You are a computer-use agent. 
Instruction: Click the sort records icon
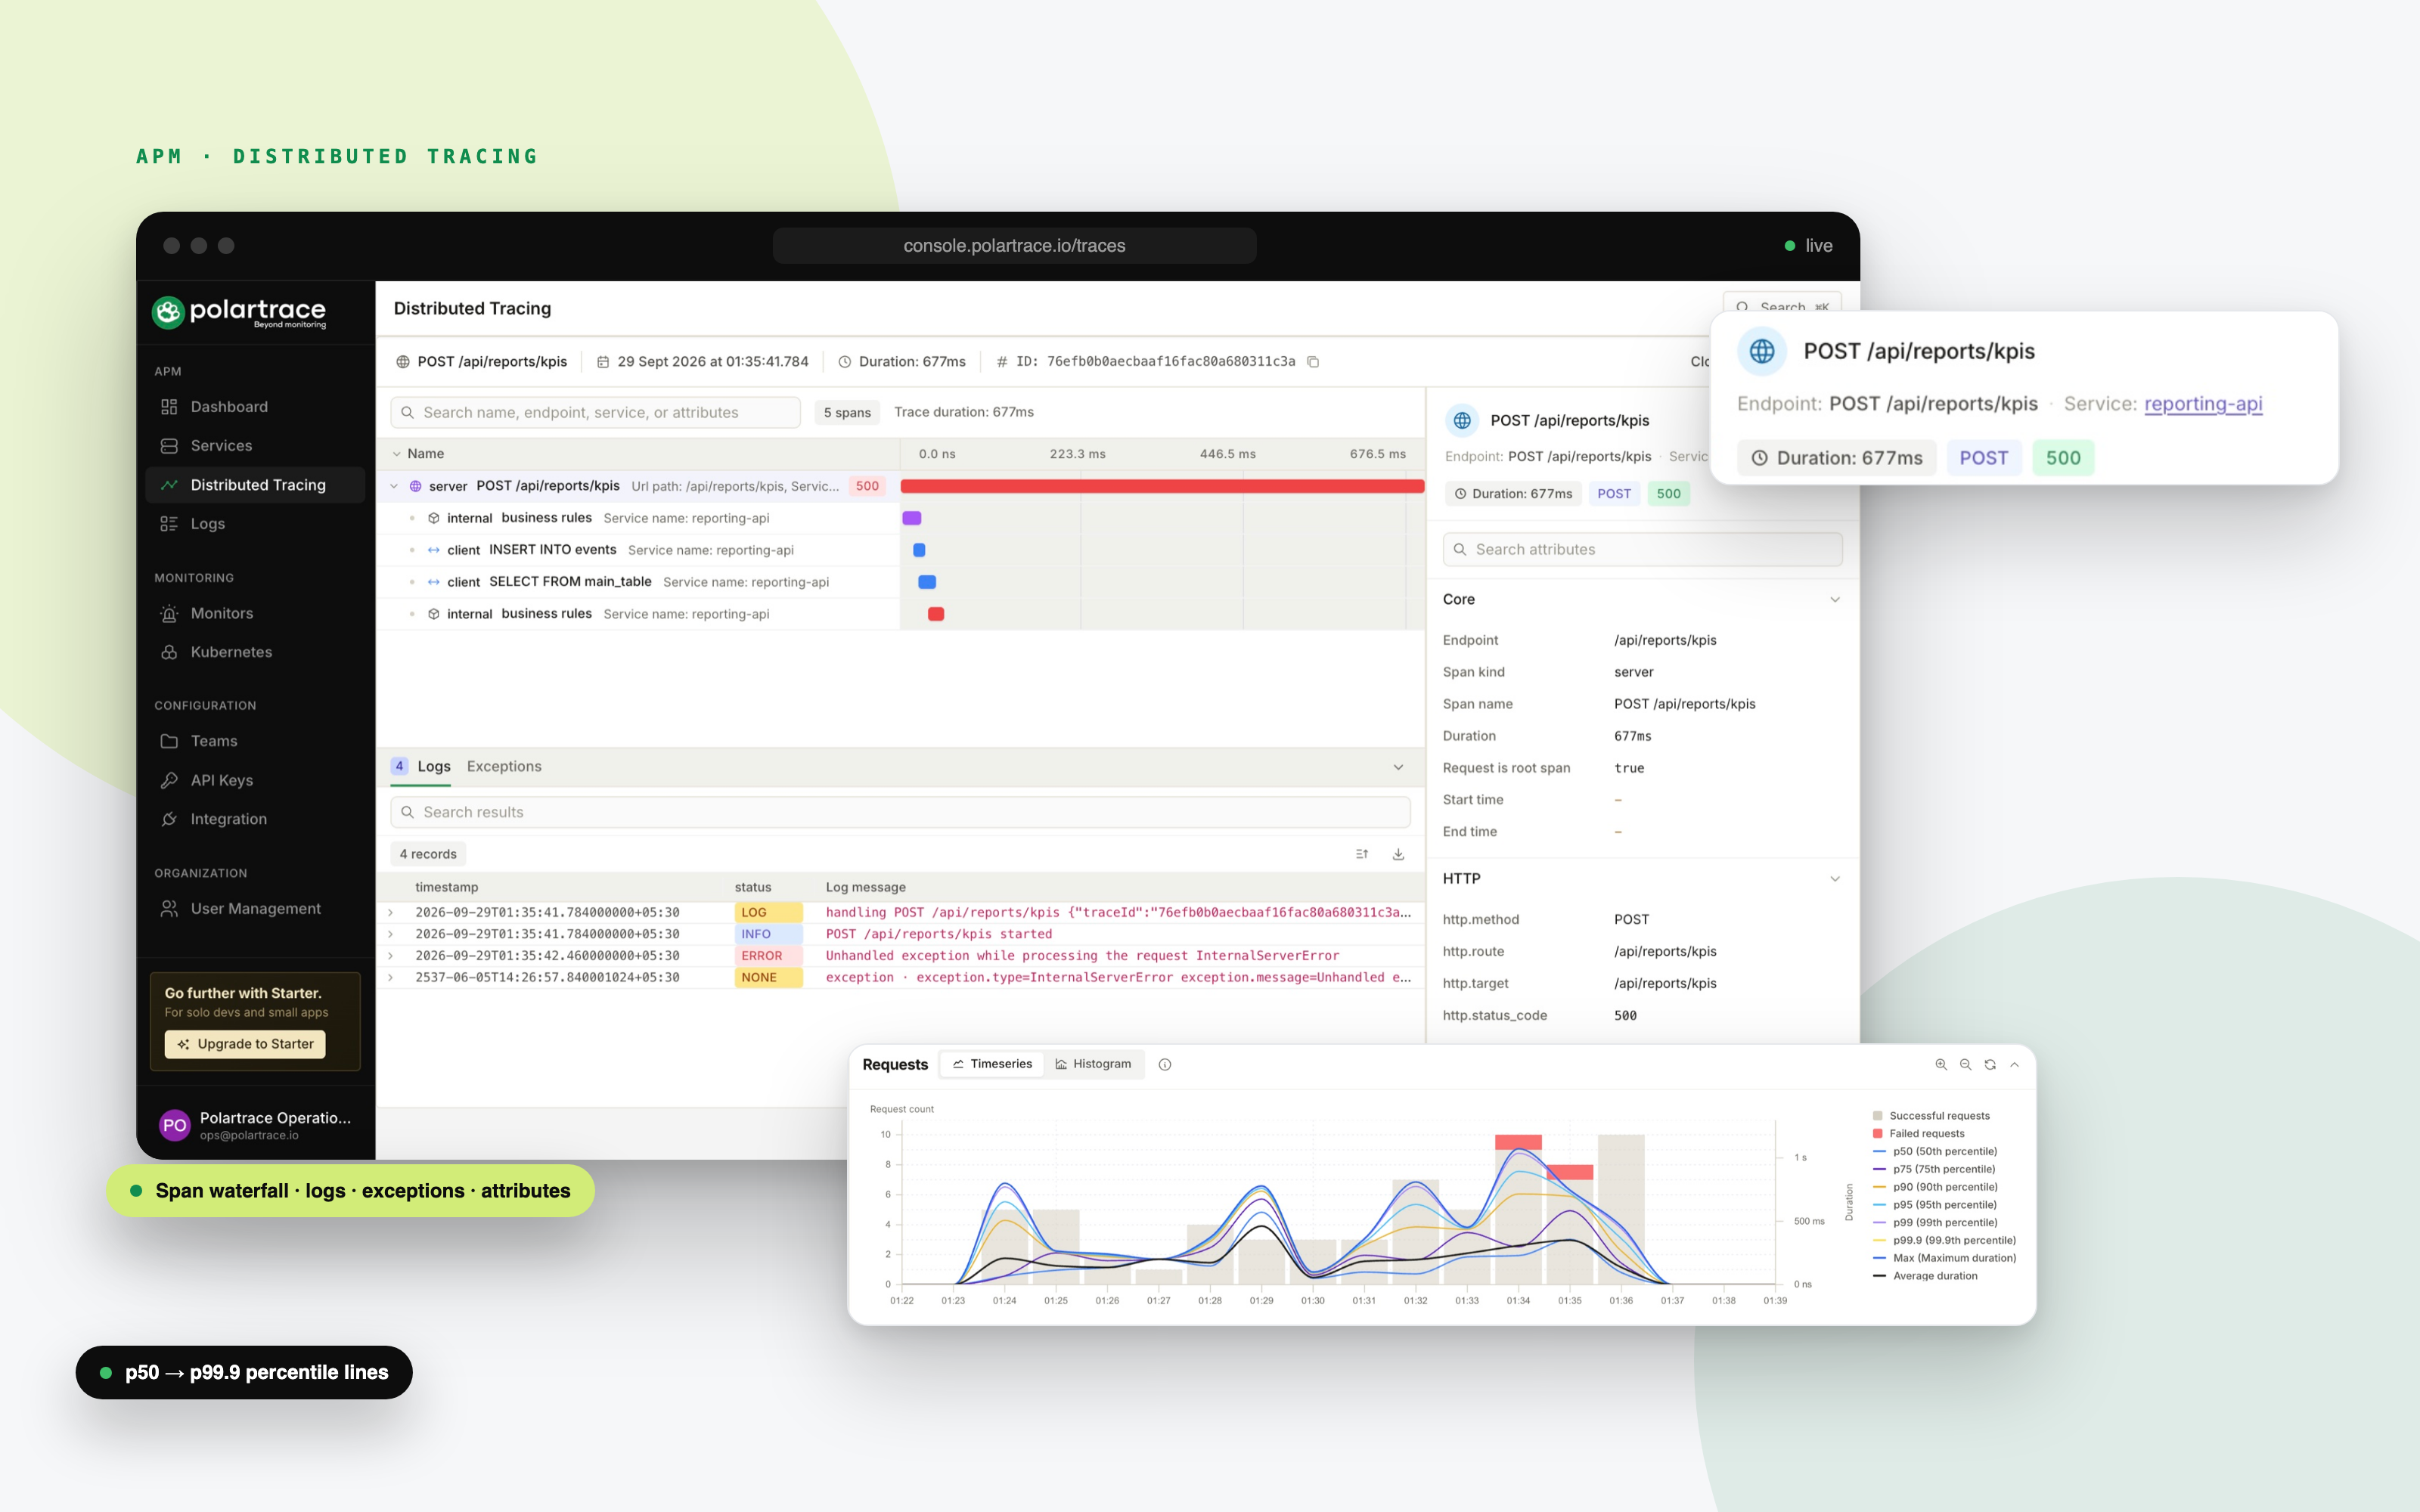click(1362, 854)
